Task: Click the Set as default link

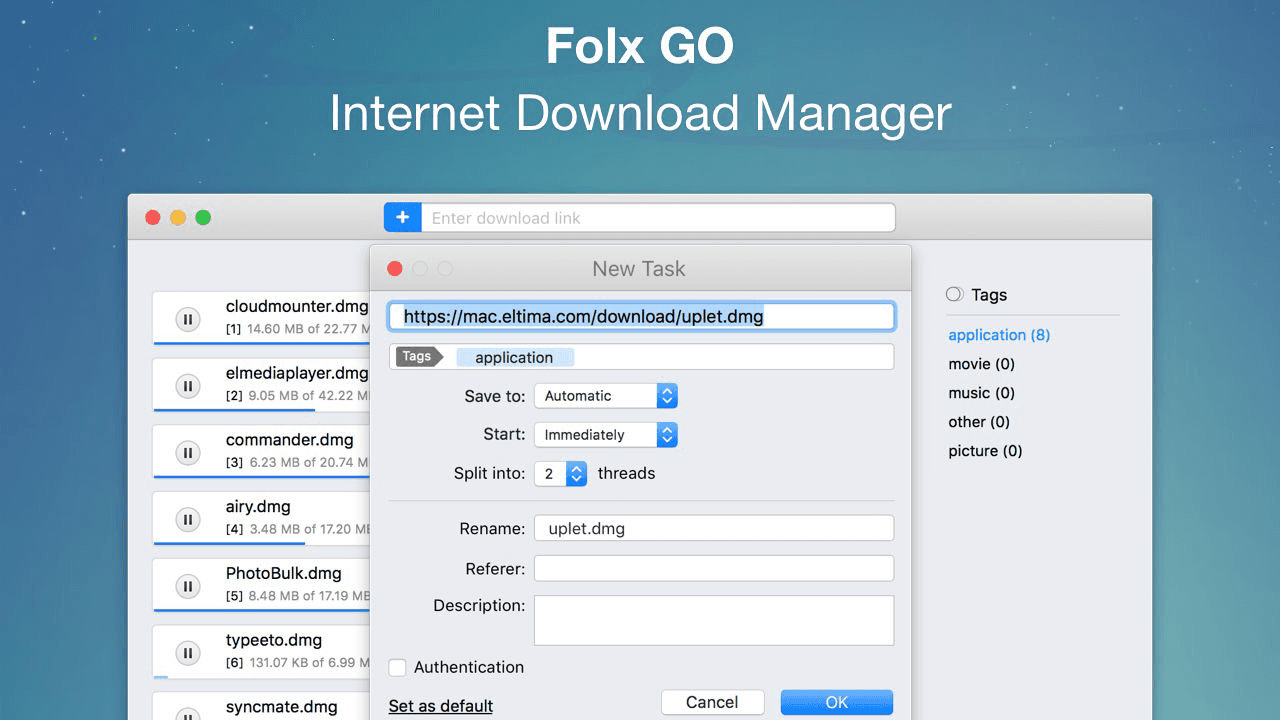Action: click(x=441, y=706)
